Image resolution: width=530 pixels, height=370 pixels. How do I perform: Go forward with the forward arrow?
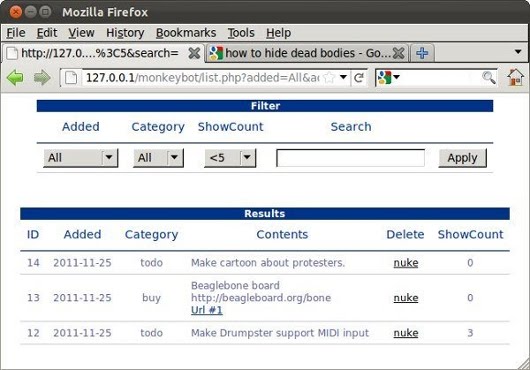[x=42, y=78]
